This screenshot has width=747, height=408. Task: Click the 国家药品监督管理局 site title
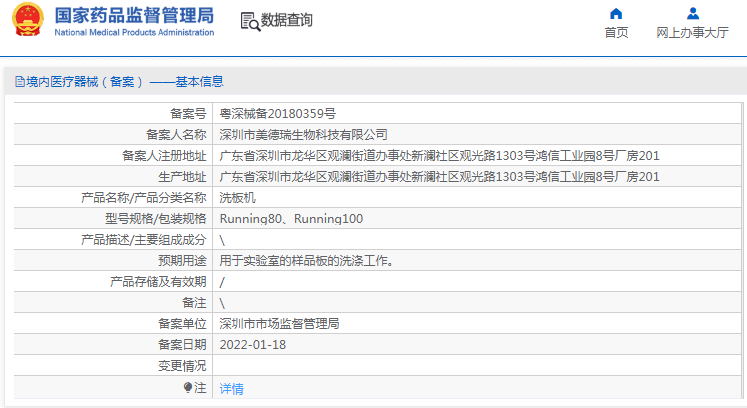(x=133, y=15)
